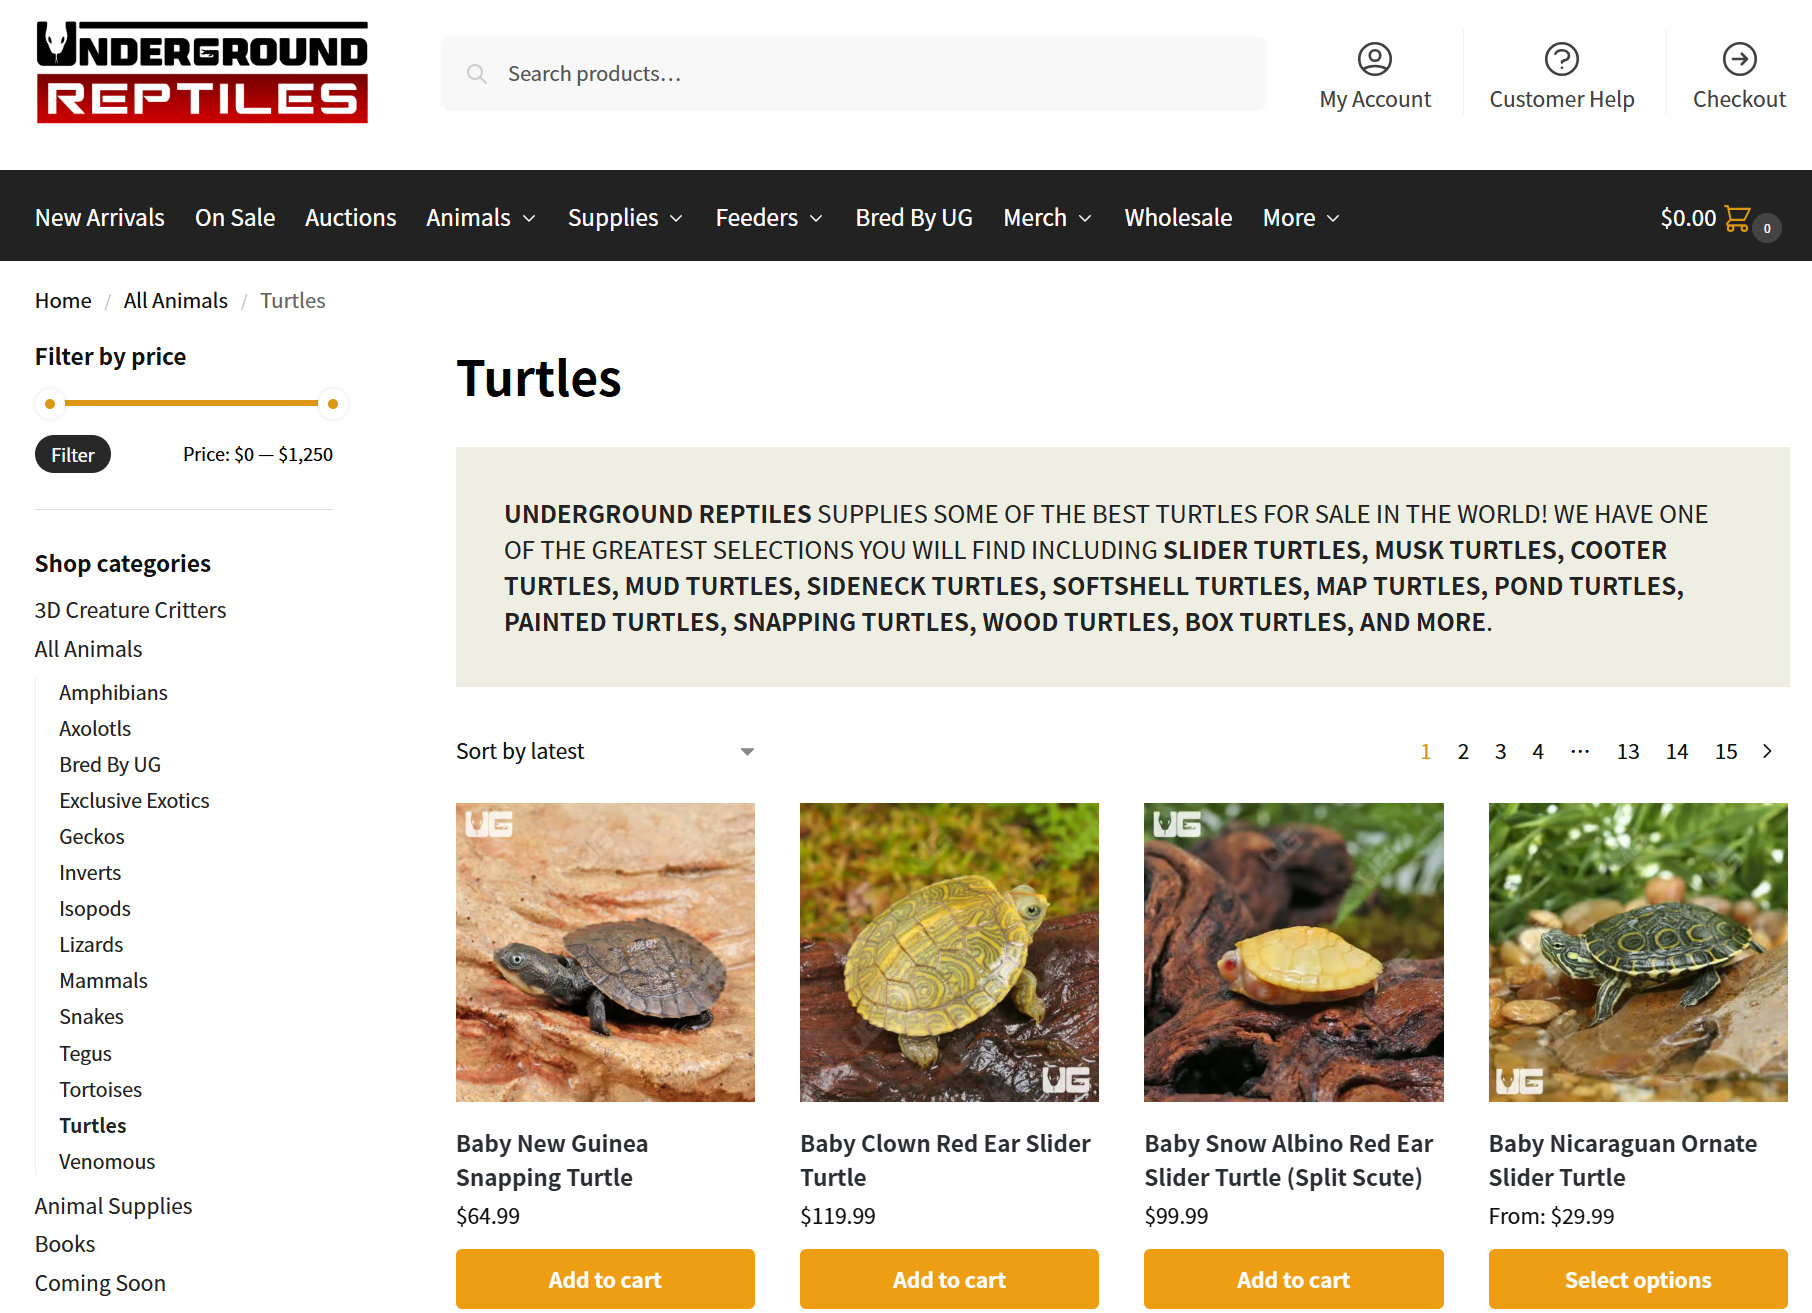Click the Underground Reptiles logo

tap(202, 73)
